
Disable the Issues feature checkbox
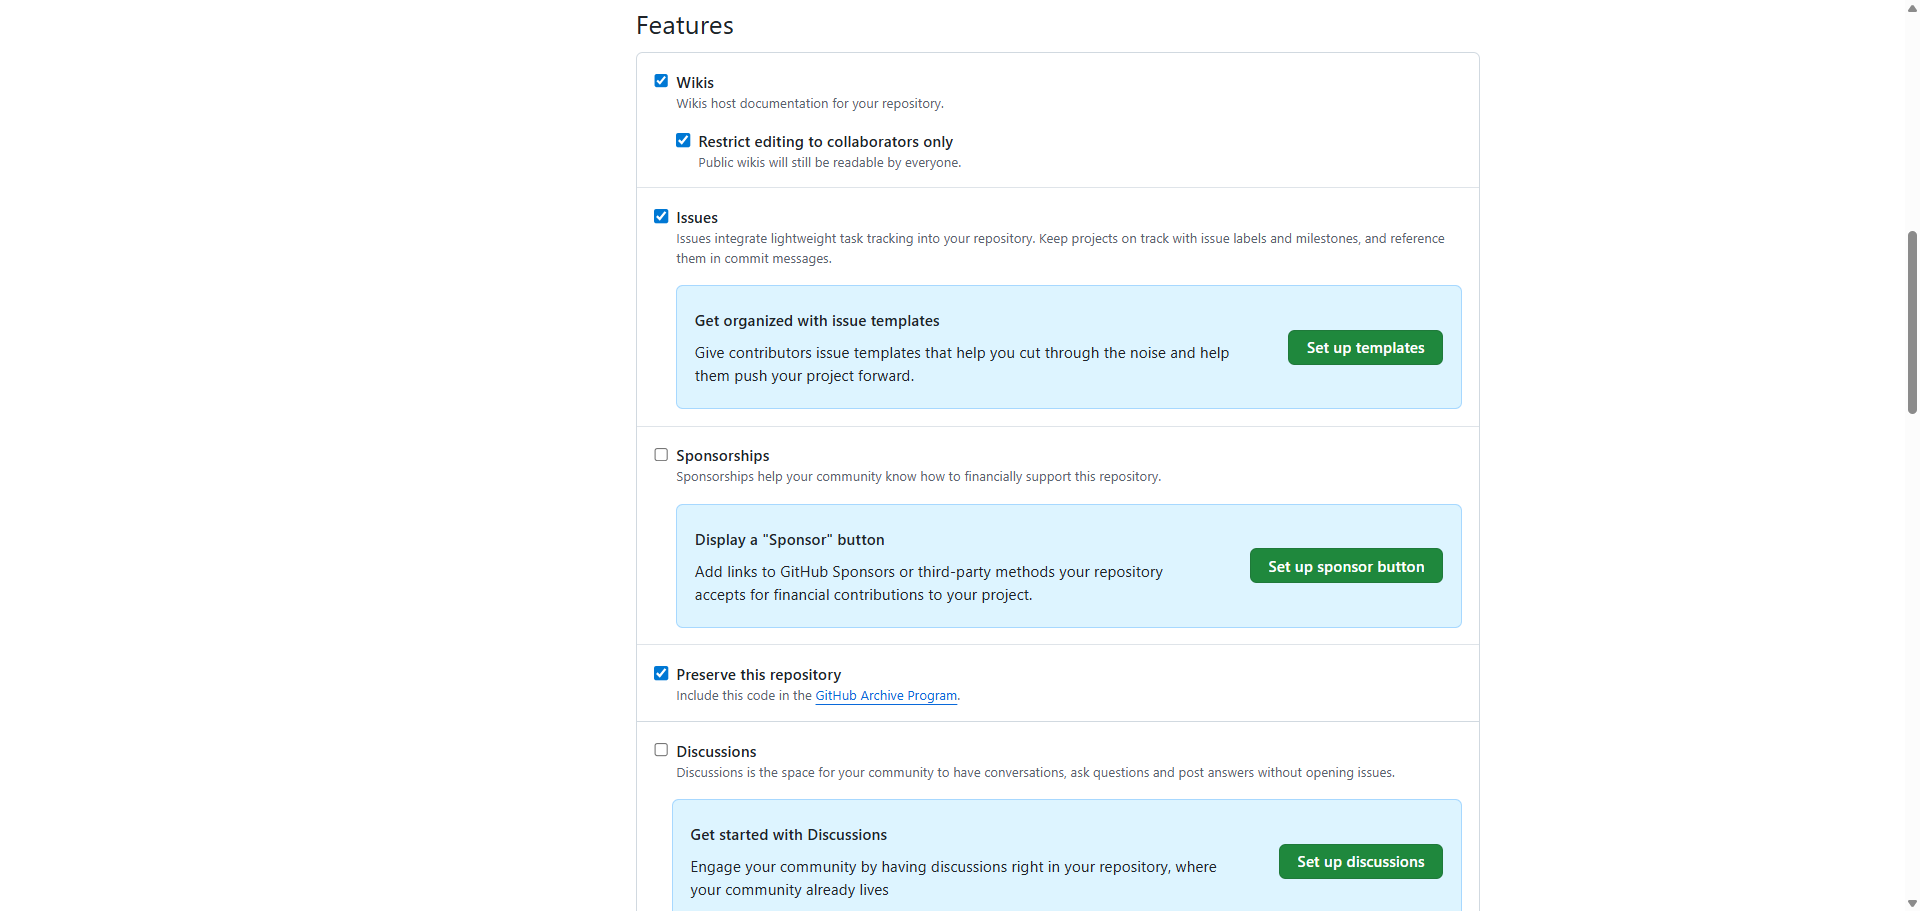661,217
